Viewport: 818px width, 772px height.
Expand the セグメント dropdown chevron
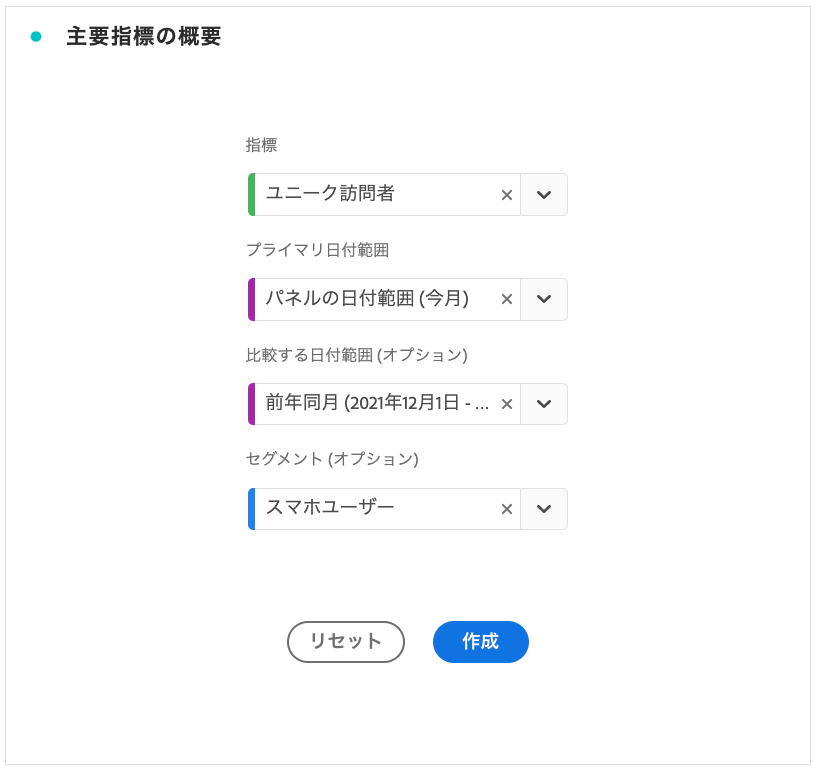click(x=544, y=509)
